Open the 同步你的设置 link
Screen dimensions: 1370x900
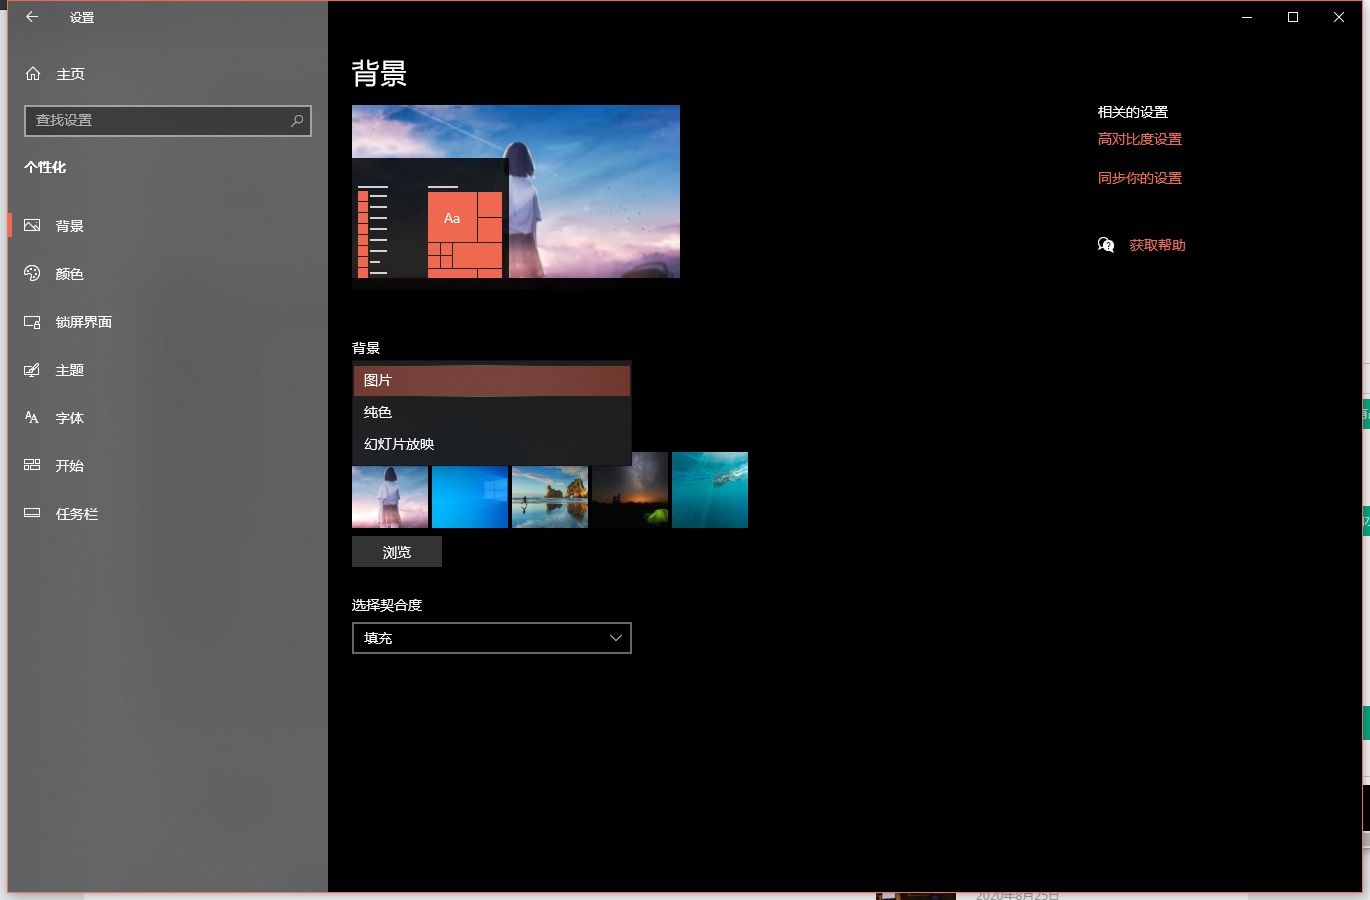[x=1140, y=178]
